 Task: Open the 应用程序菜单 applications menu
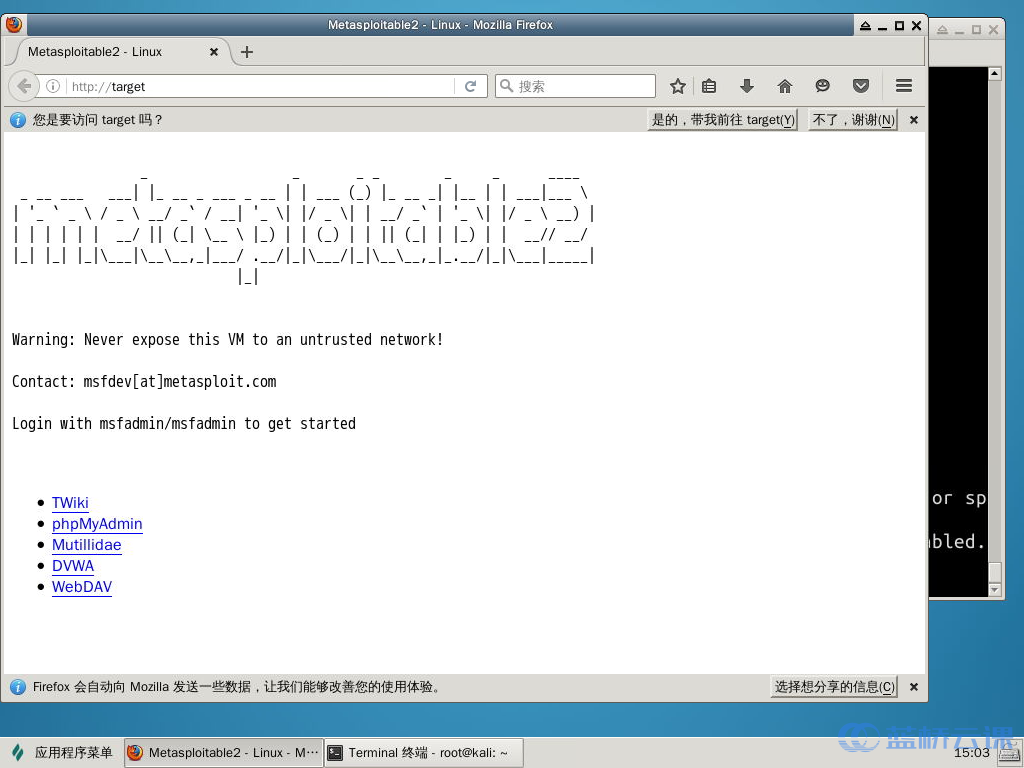(x=63, y=752)
